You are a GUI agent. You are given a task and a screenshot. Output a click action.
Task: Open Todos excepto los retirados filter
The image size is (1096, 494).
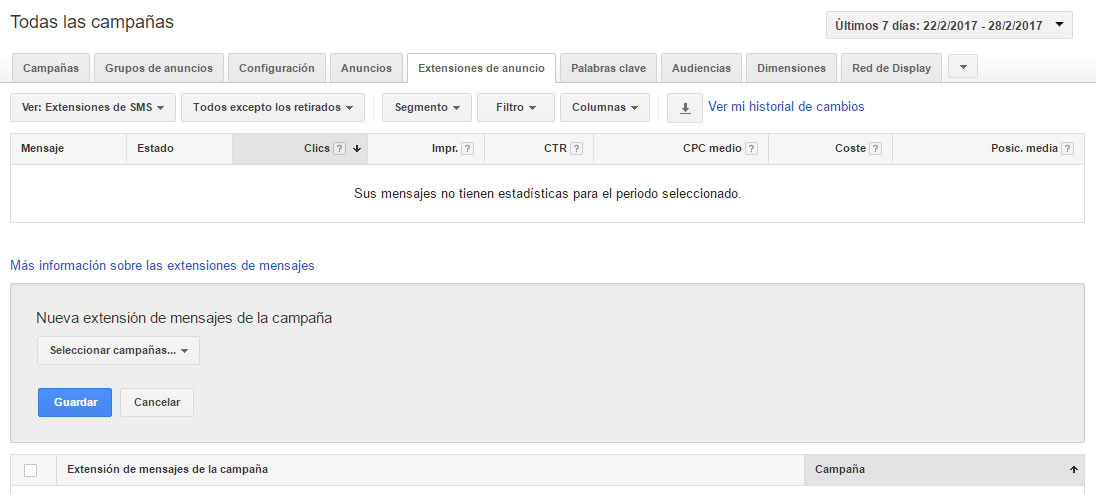point(273,108)
